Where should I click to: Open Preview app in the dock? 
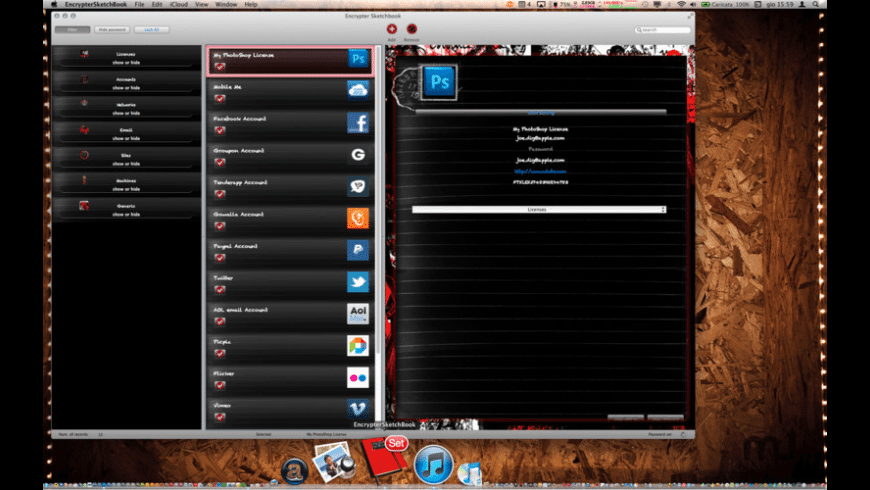click(333, 462)
